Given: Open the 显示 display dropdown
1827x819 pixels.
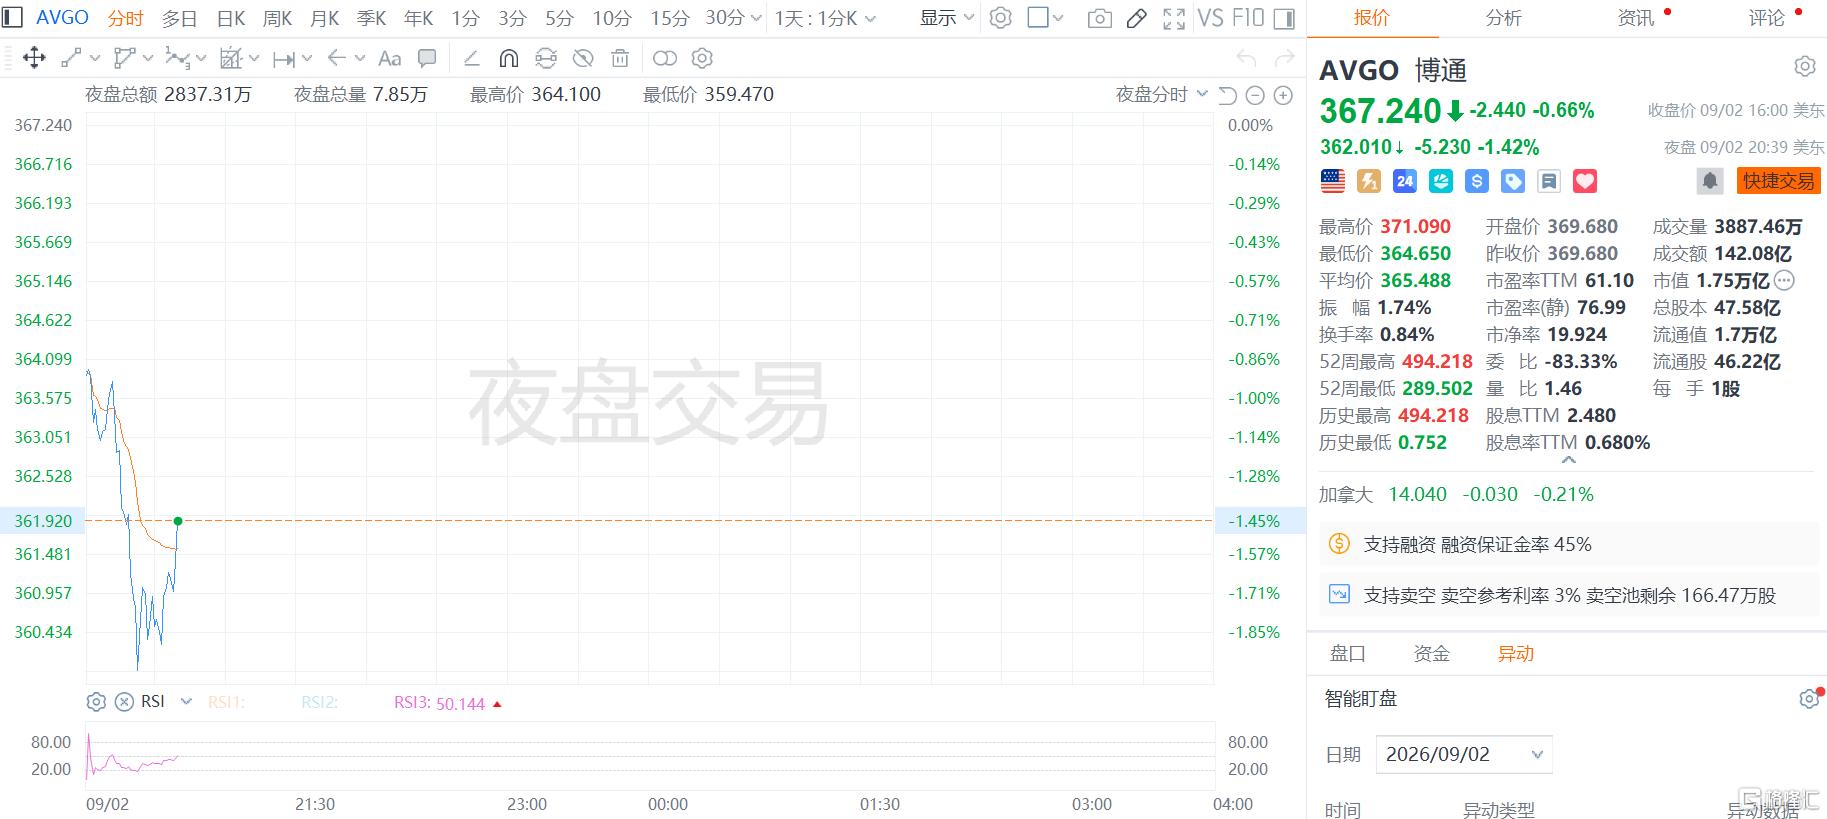Looking at the screenshot, I should [x=947, y=19].
